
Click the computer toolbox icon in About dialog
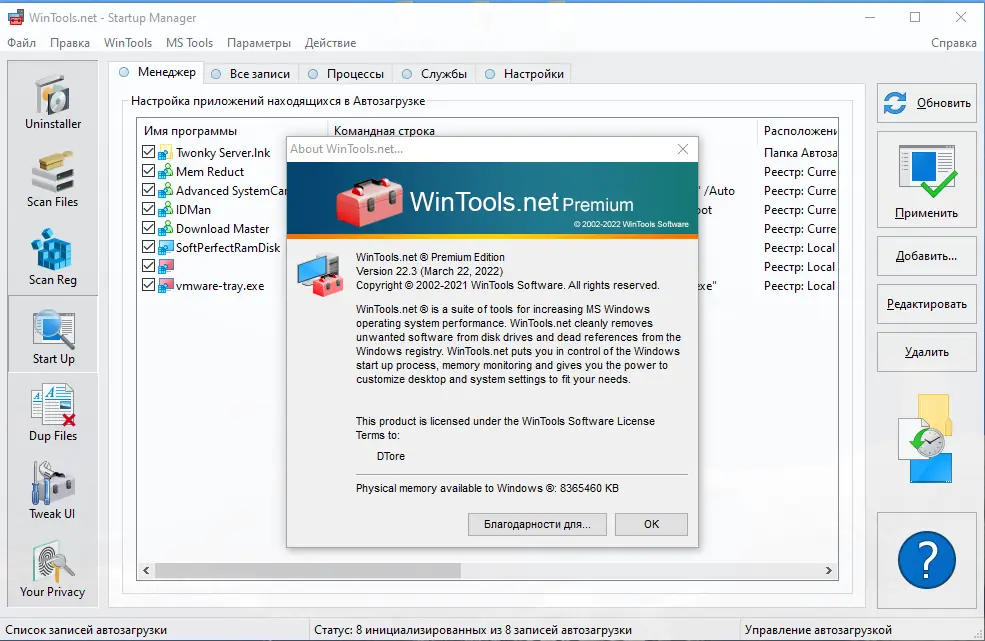[x=320, y=275]
